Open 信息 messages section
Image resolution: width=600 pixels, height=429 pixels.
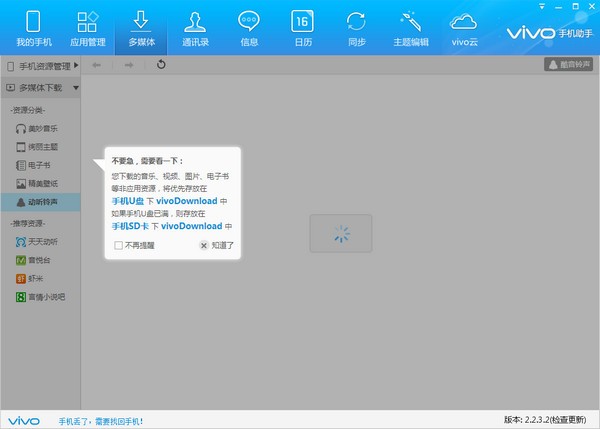point(249,28)
